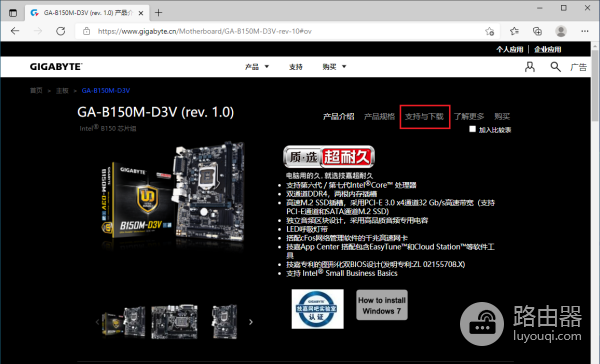Expand the 购买 dropdown in the top menu

[x=334, y=67]
